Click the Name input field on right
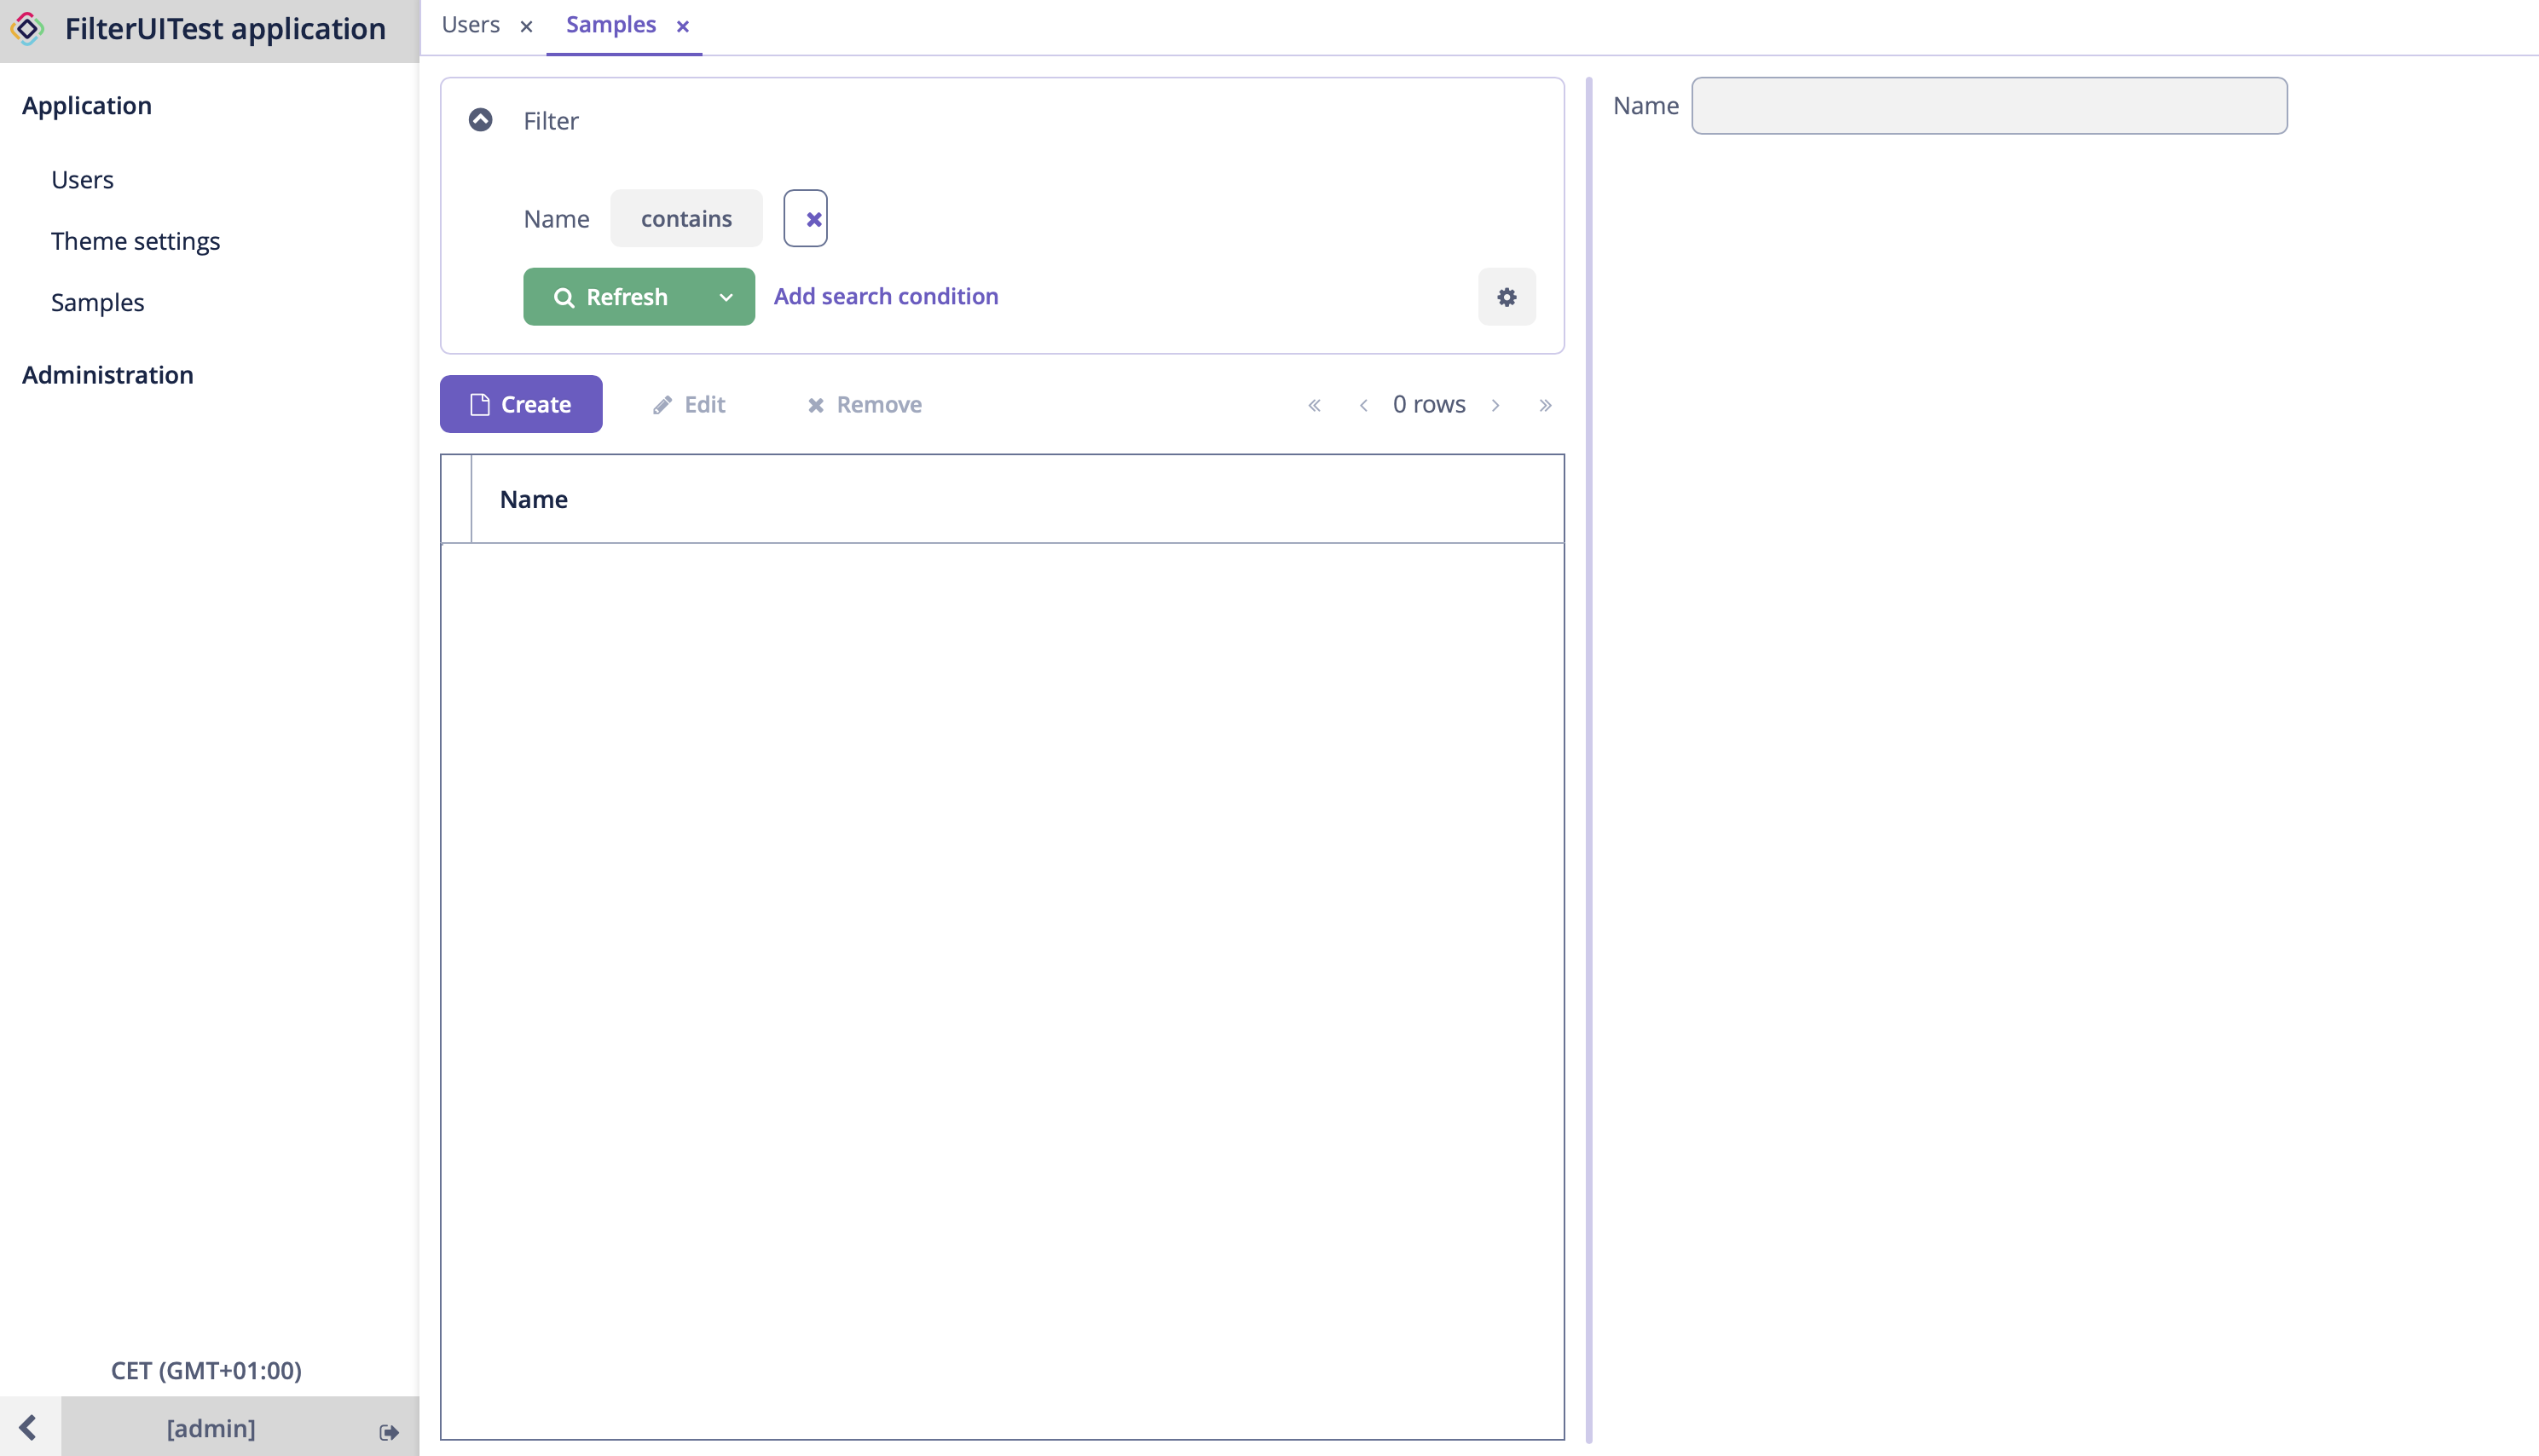The image size is (2539, 1456). click(1990, 105)
